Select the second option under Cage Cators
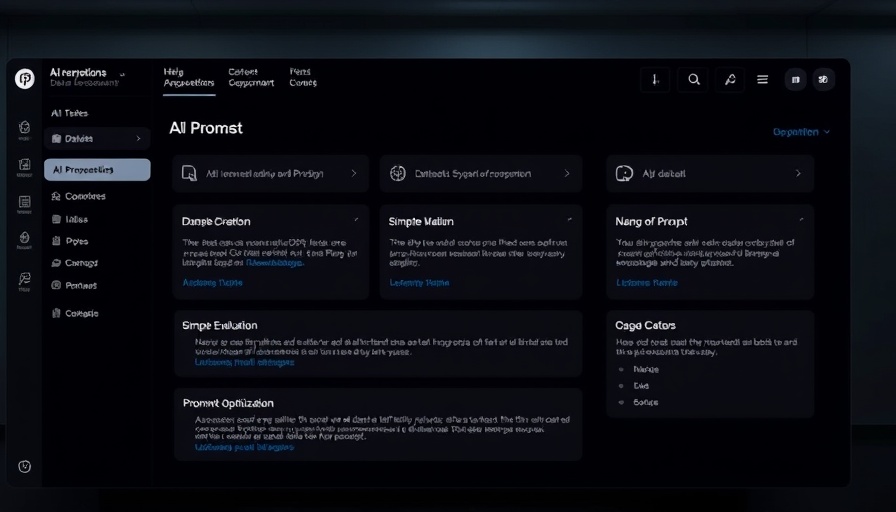This screenshot has height=512, width=896. [641, 385]
